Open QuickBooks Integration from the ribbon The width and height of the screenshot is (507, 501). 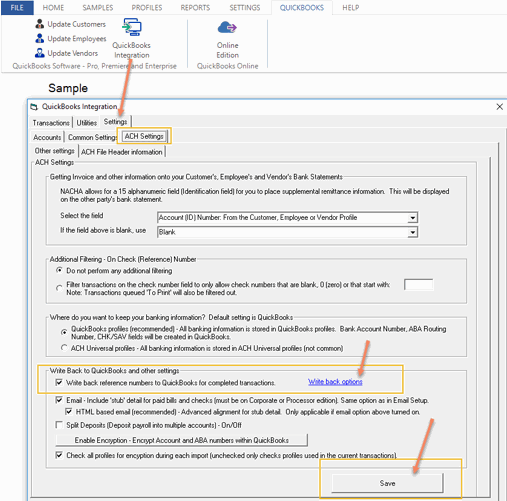tap(132, 39)
